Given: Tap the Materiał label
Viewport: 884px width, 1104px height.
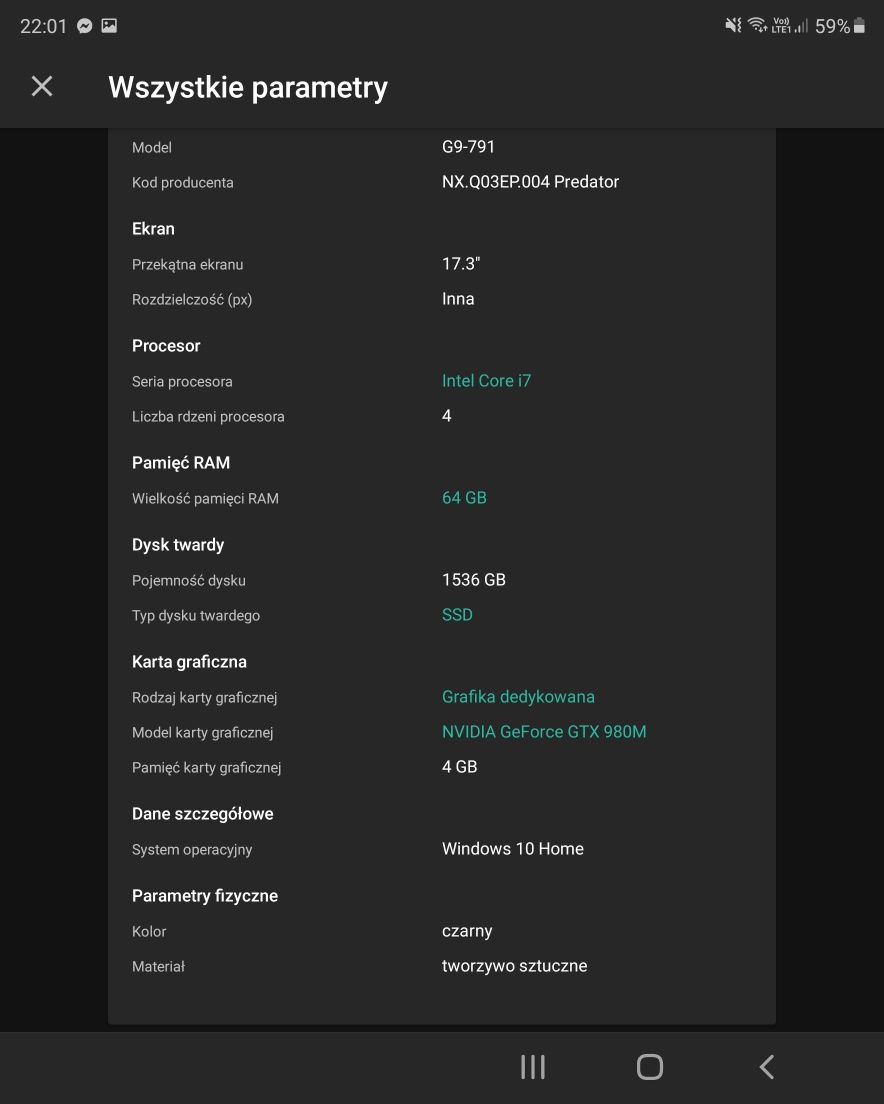Looking at the screenshot, I should (158, 967).
